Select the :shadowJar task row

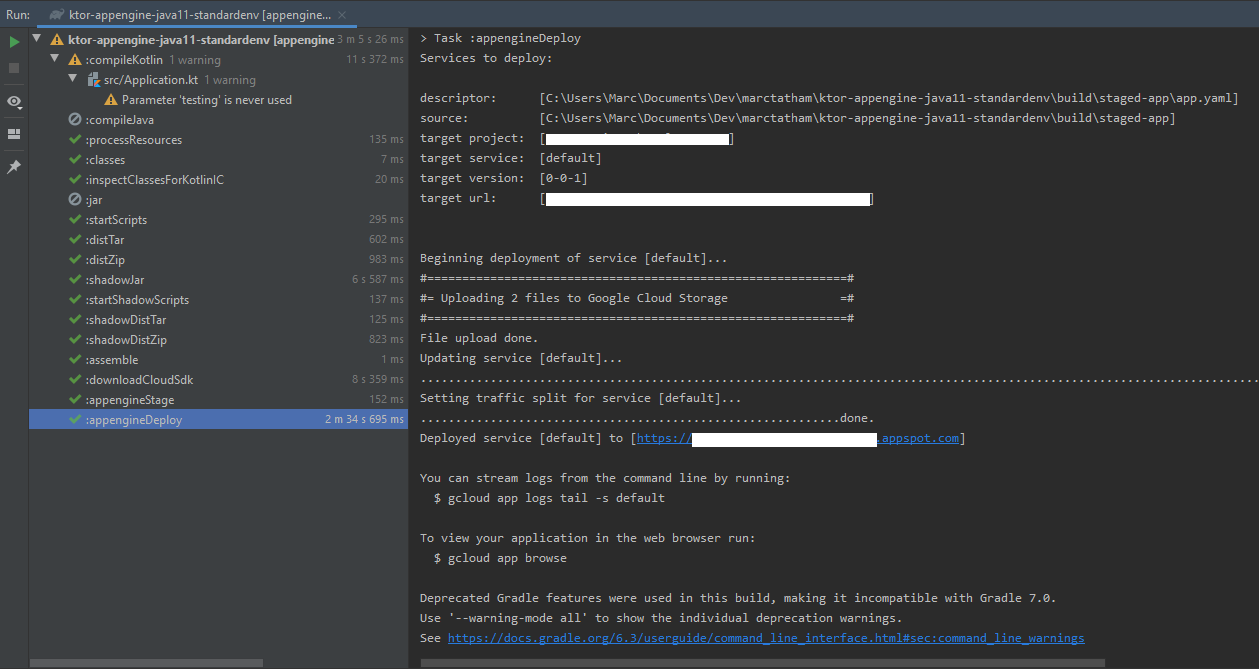[x=218, y=280]
